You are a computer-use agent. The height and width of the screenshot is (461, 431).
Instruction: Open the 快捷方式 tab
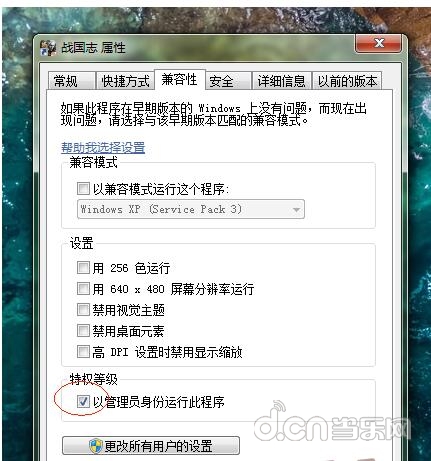[125, 81]
